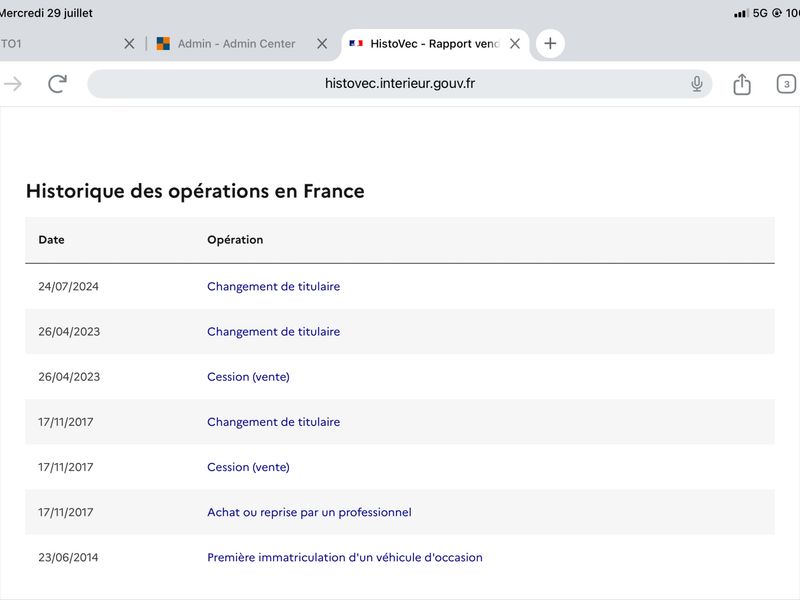Open Achat ou reprise par un professionnel

pyautogui.click(x=309, y=512)
